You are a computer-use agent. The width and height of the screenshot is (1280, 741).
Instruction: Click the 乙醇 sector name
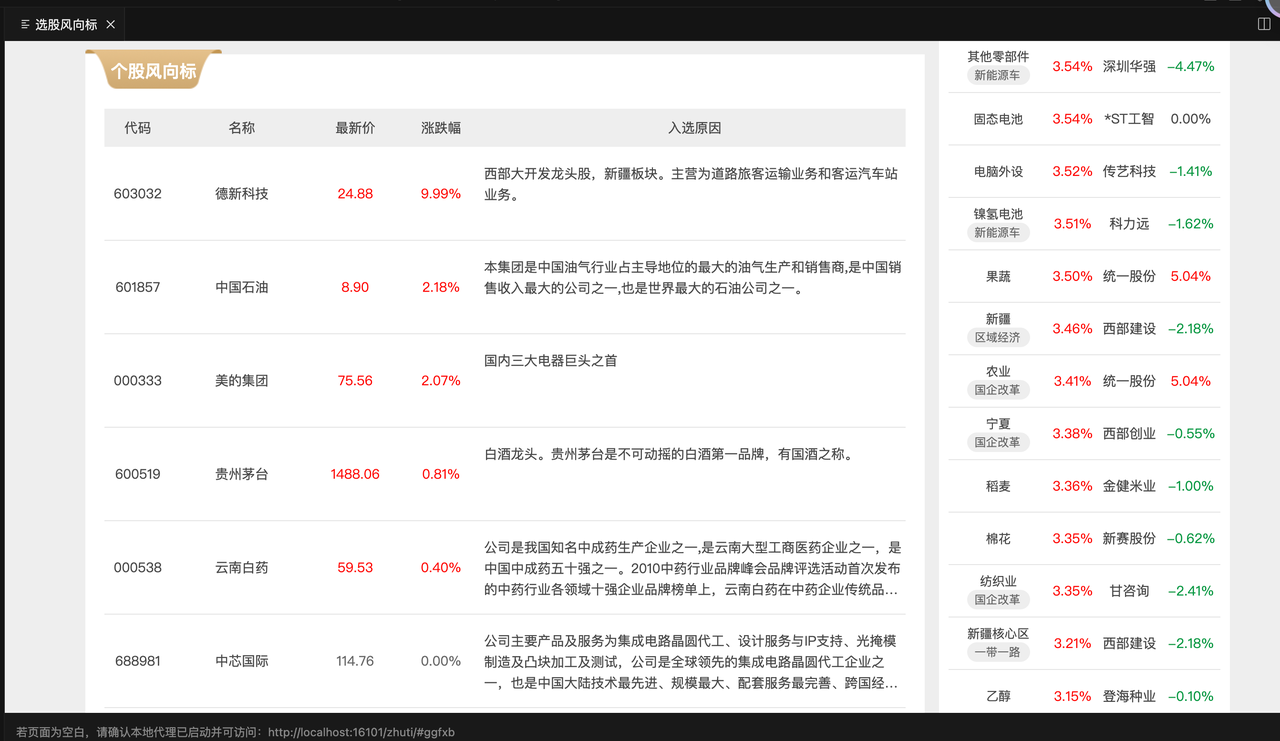pyautogui.click(x=998, y=696)
